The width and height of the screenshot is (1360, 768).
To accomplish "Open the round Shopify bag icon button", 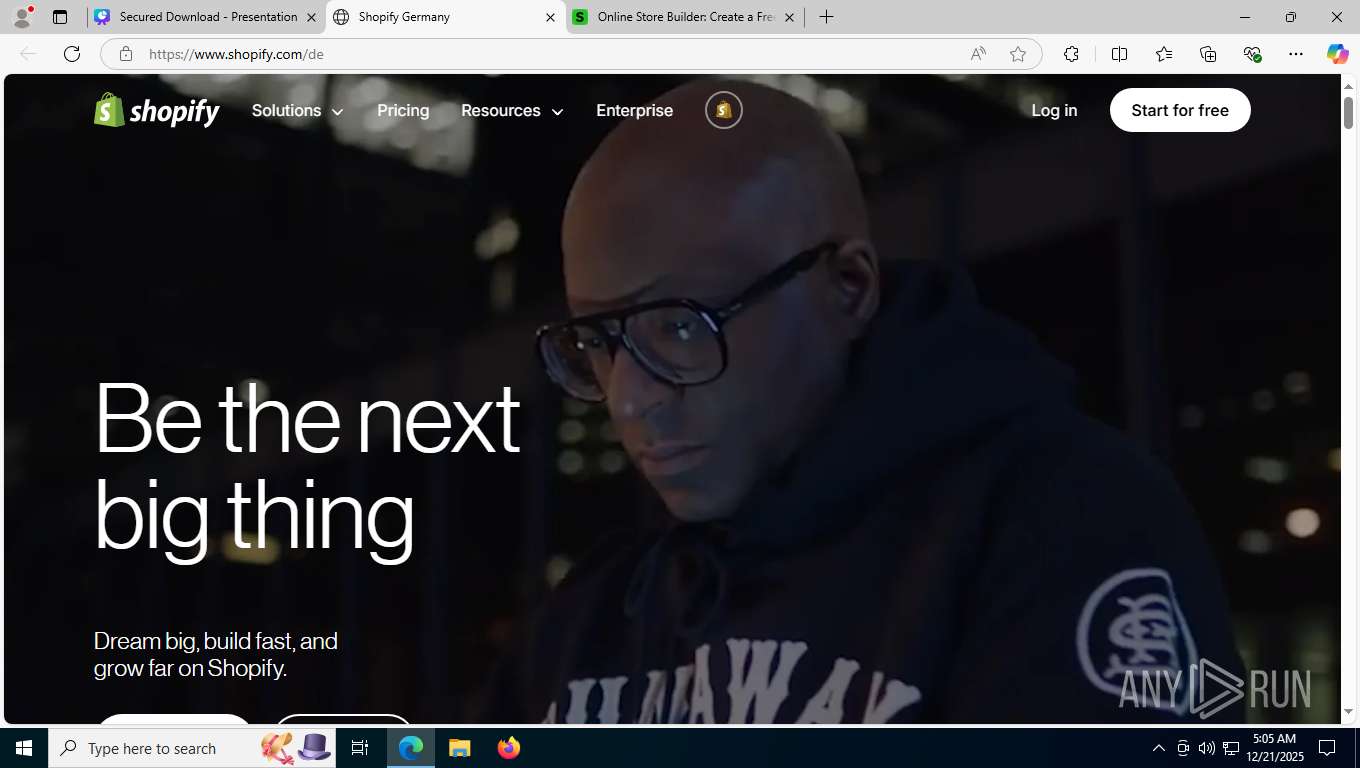I will [724, 110].
